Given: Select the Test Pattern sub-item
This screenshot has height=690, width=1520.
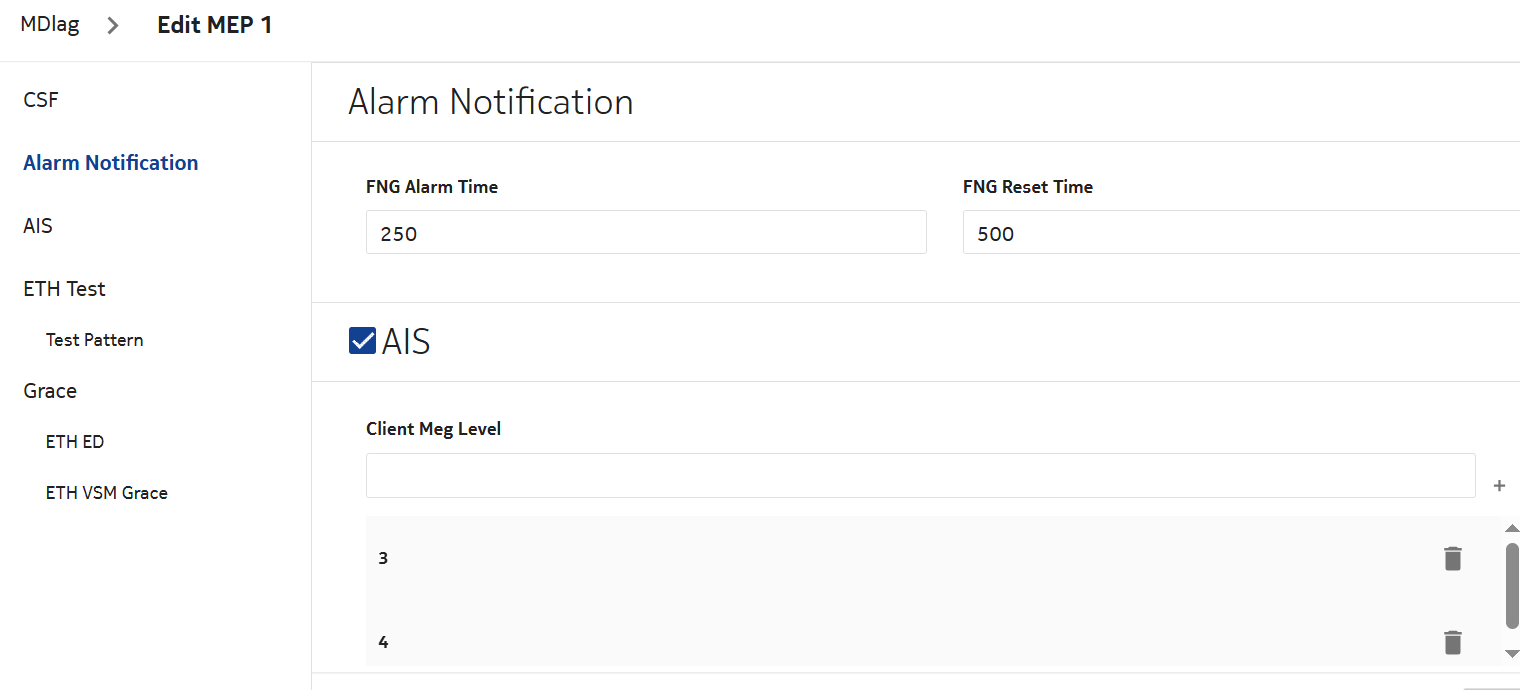Looking at the screenshot, I should tap(94, 340).
